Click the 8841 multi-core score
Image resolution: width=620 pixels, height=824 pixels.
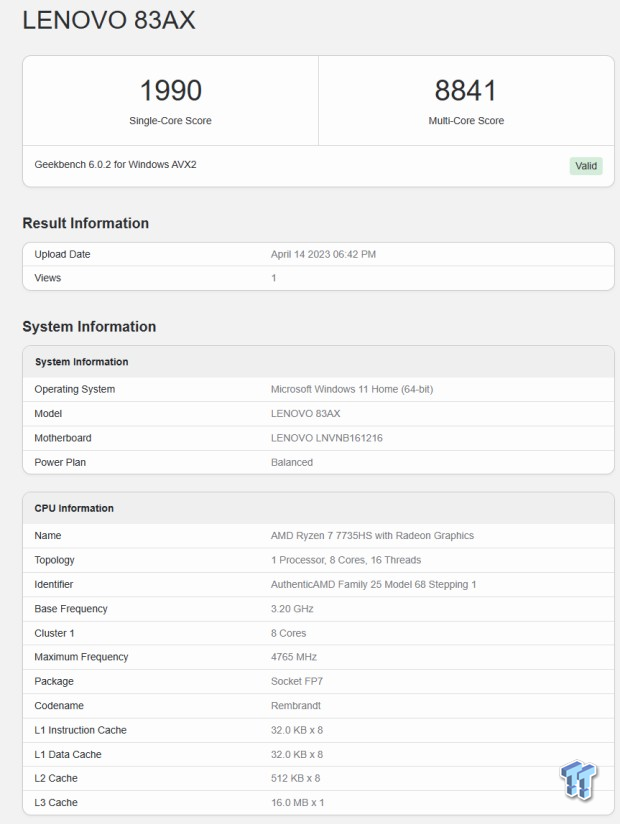(466, 90)
